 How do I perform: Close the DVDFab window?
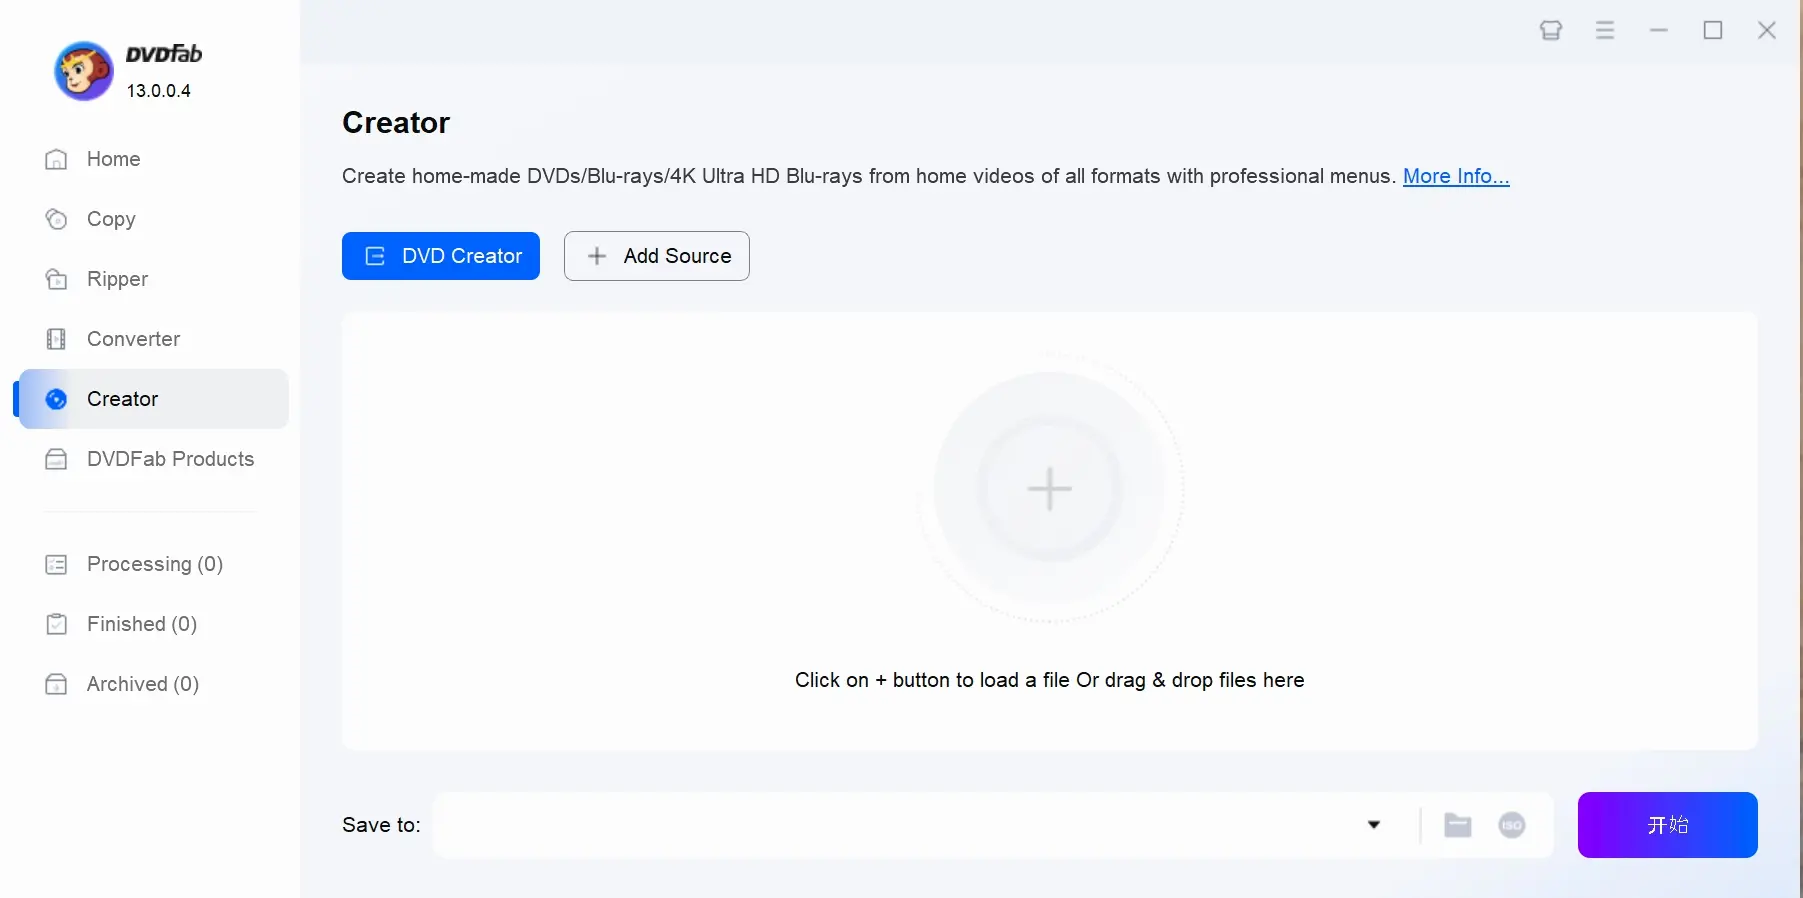click(1767, 30)
